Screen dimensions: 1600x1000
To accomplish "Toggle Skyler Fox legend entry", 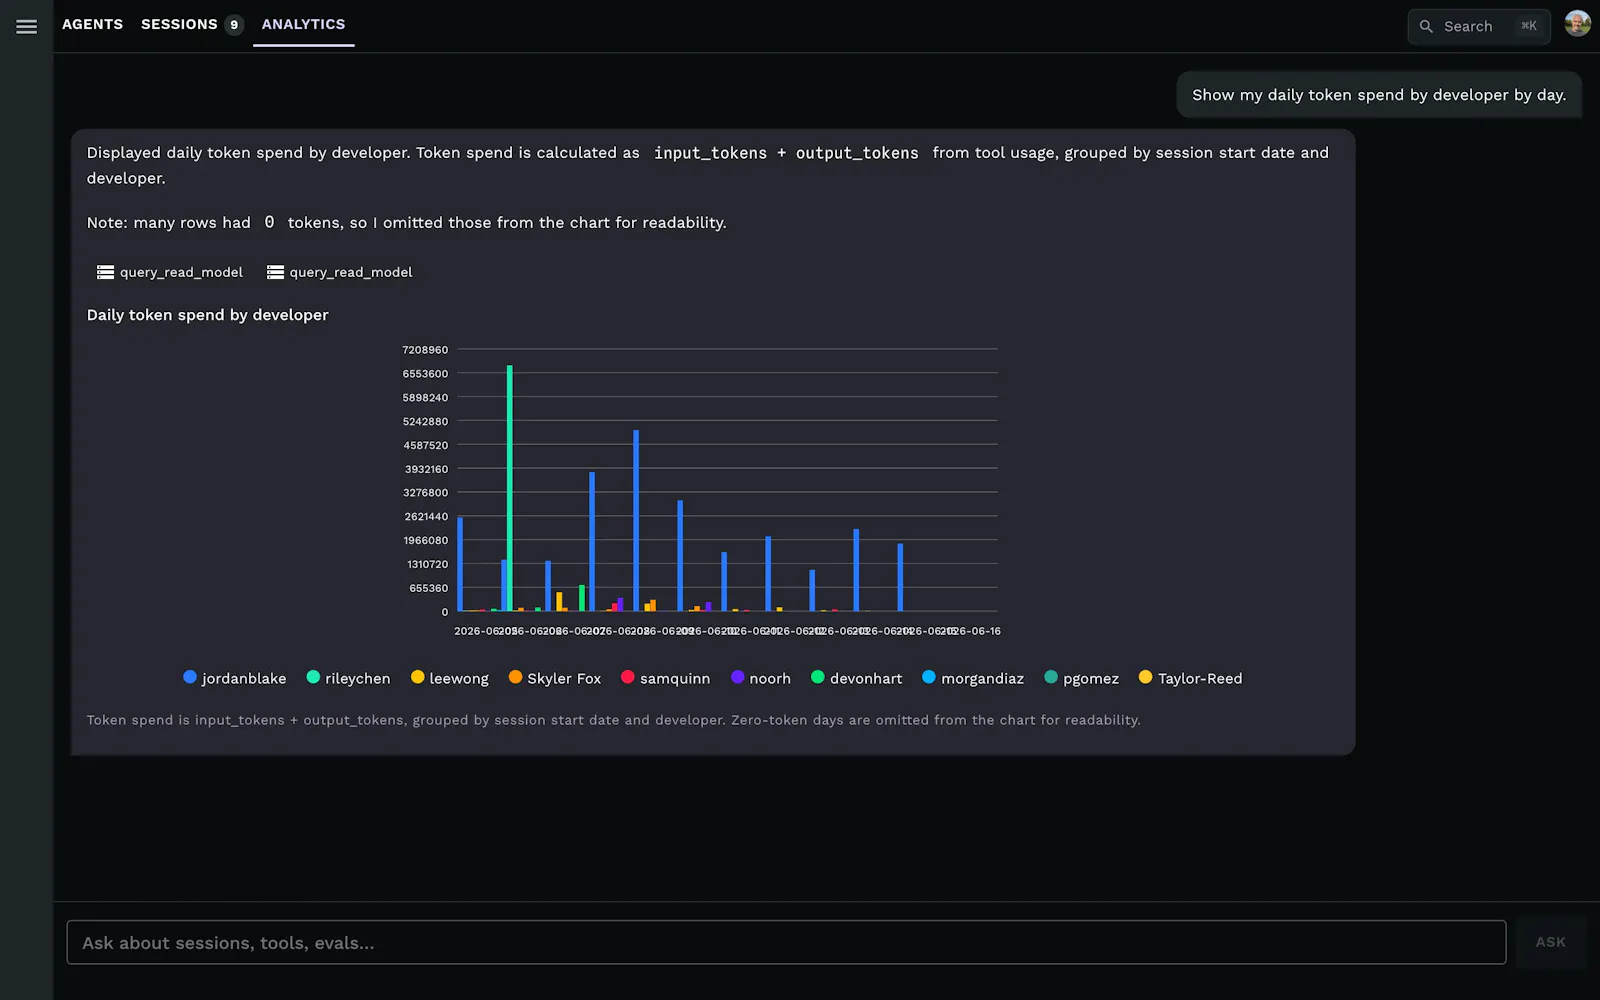I will click(x=555, y=678).
